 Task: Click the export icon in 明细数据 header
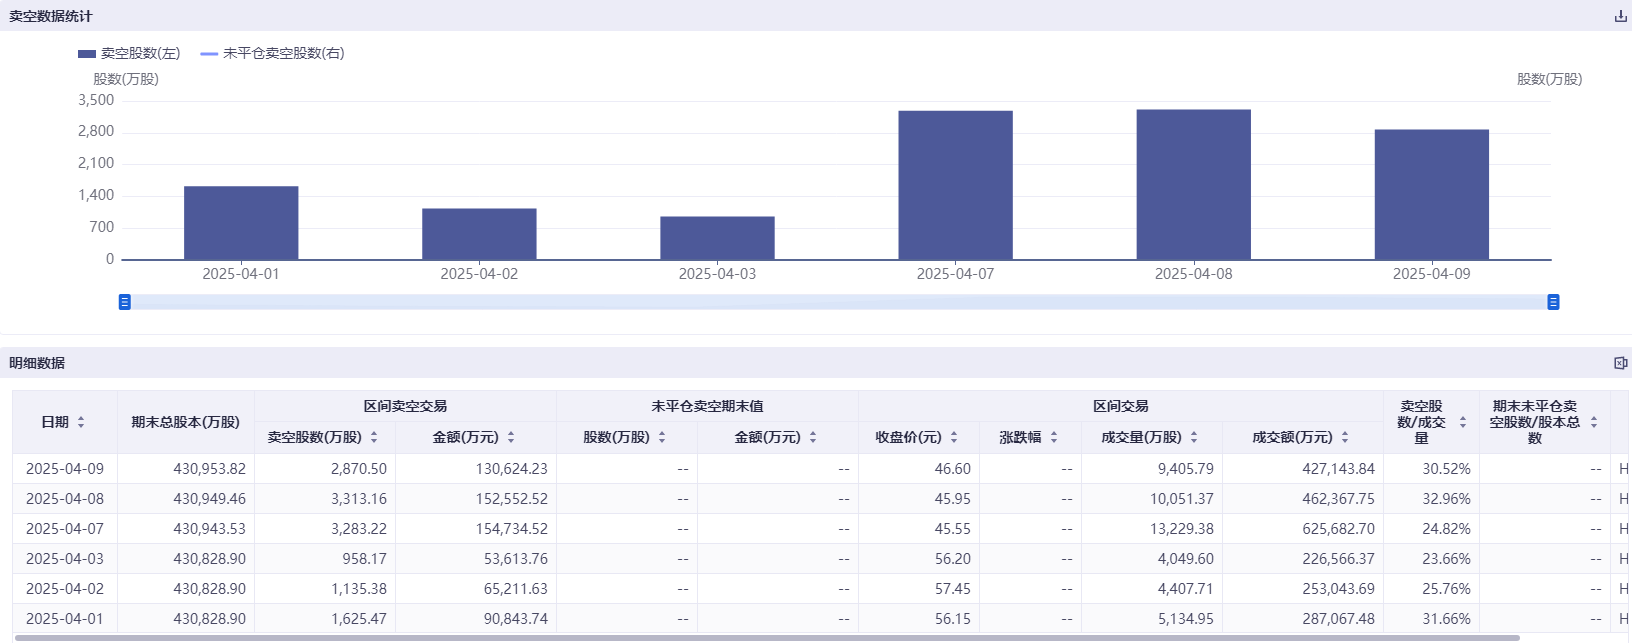tap(1620, 363)
